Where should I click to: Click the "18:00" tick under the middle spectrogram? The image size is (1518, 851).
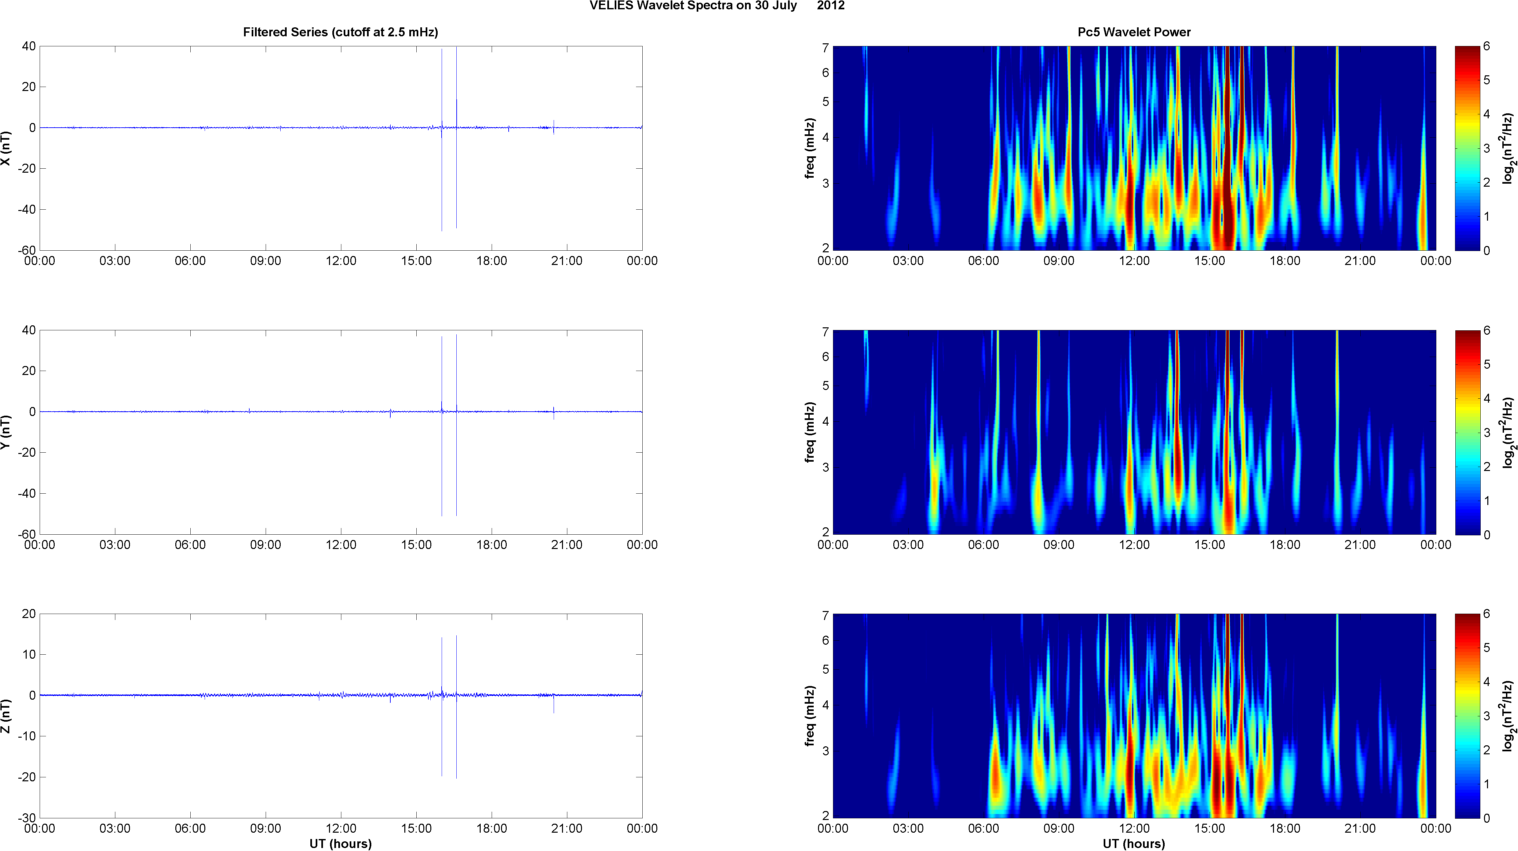[1285, 545]
